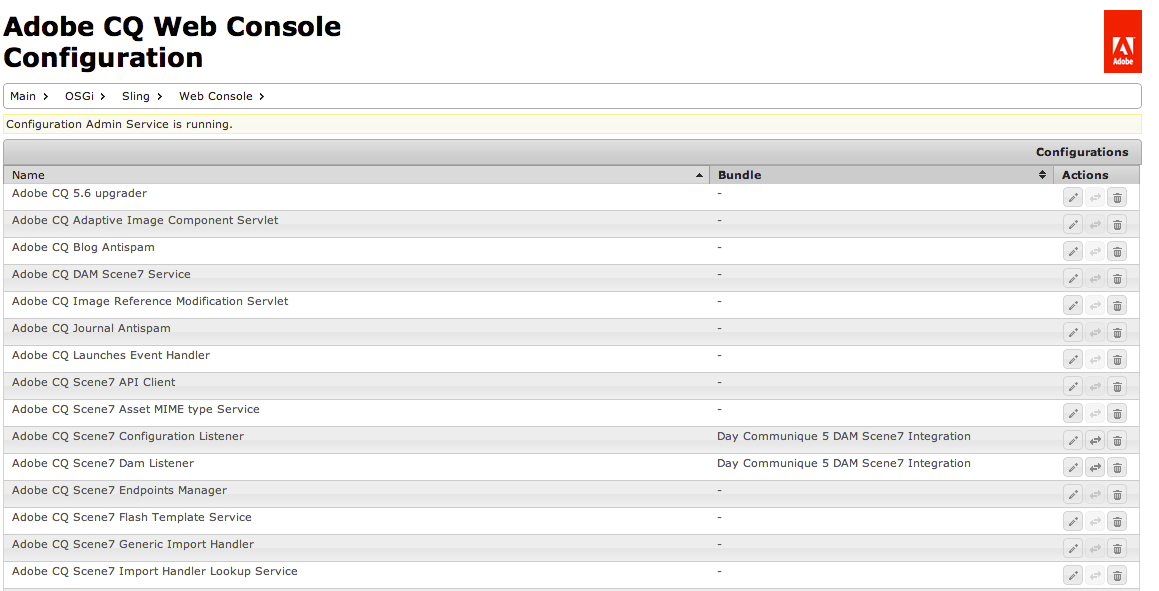The height and width of the screenshot is (591, 1159).
Task: Click the Adobe logo
Action: coord(1122,41)
